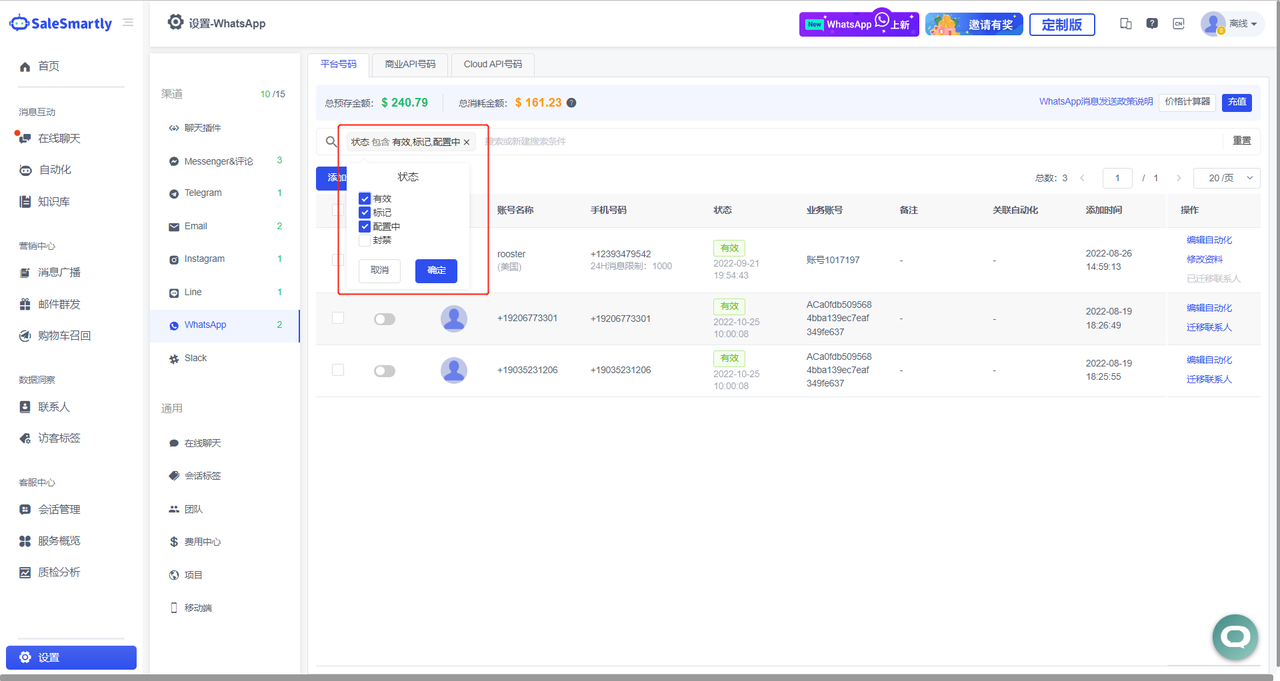Open the Slack channel settings
1280x681 pixels.
(x=195, y=358)
